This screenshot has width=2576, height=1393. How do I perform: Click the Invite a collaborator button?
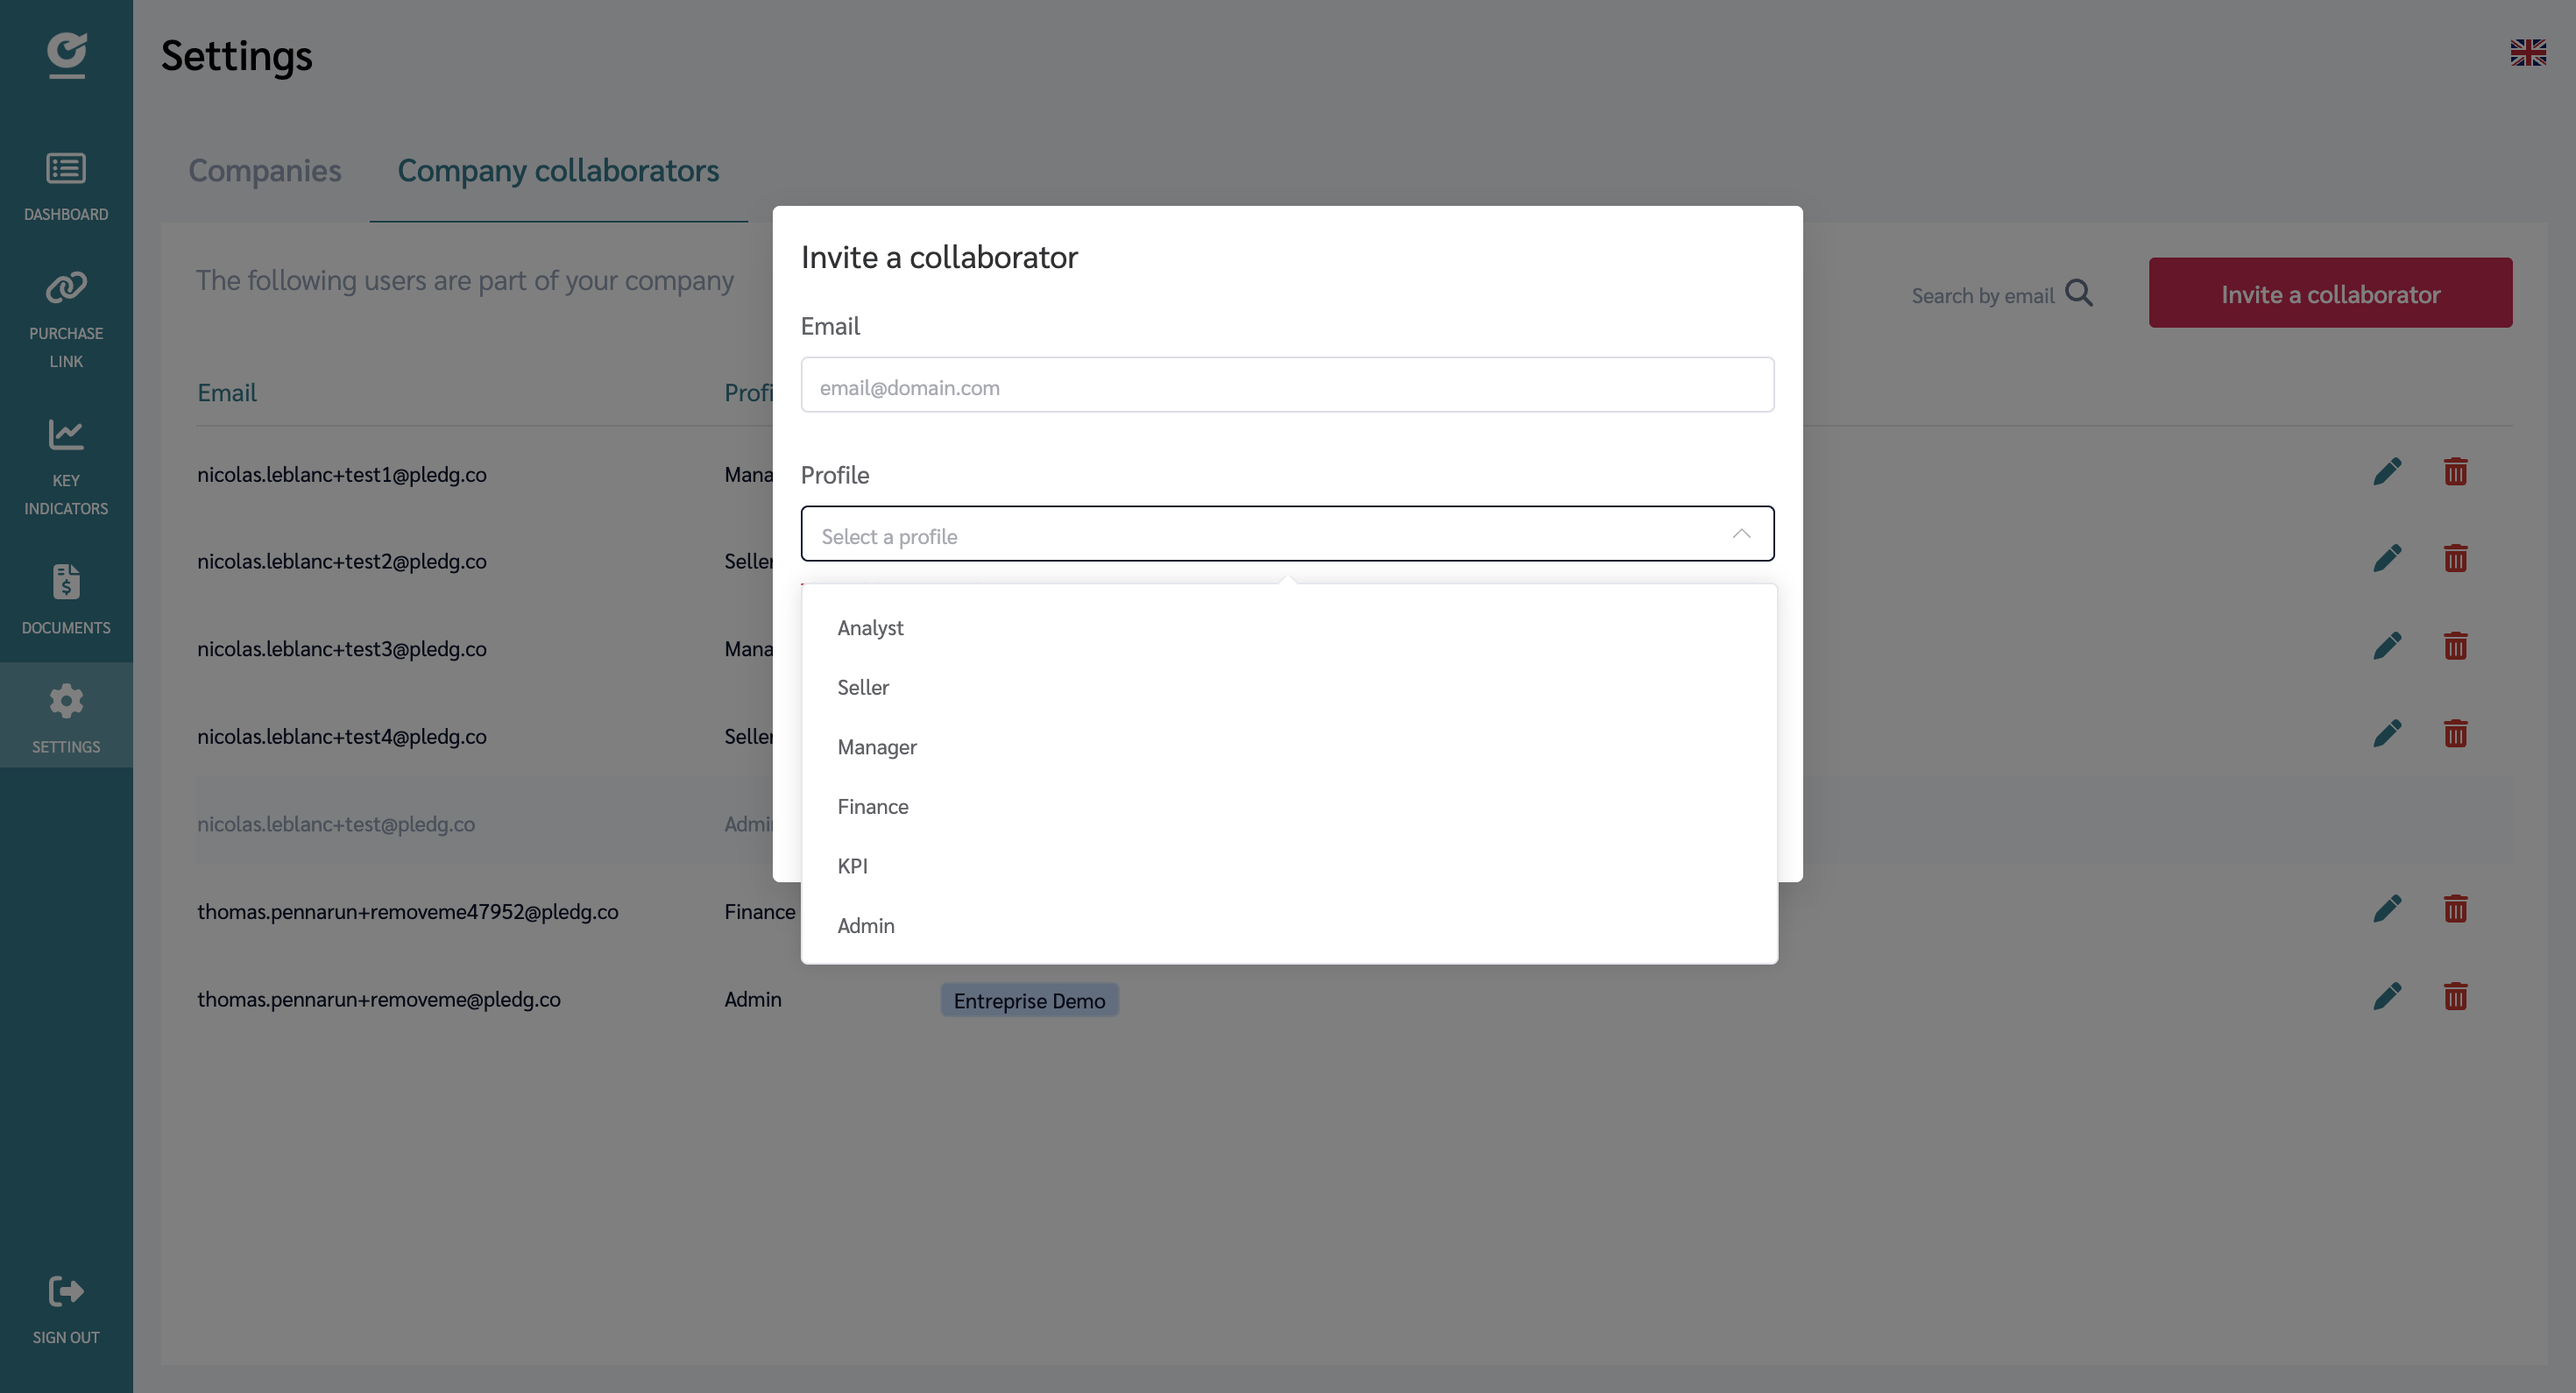click(x=2330, y=293)
